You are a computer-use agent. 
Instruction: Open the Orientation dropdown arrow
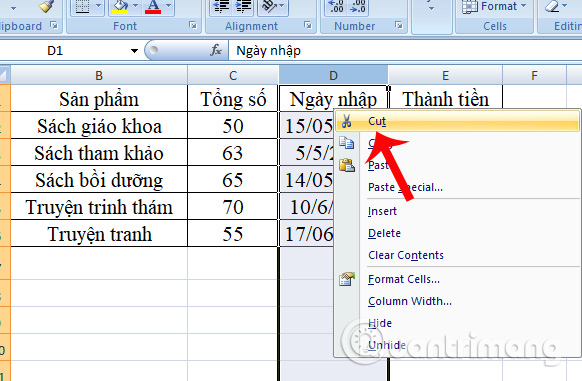tap(281, 6)
